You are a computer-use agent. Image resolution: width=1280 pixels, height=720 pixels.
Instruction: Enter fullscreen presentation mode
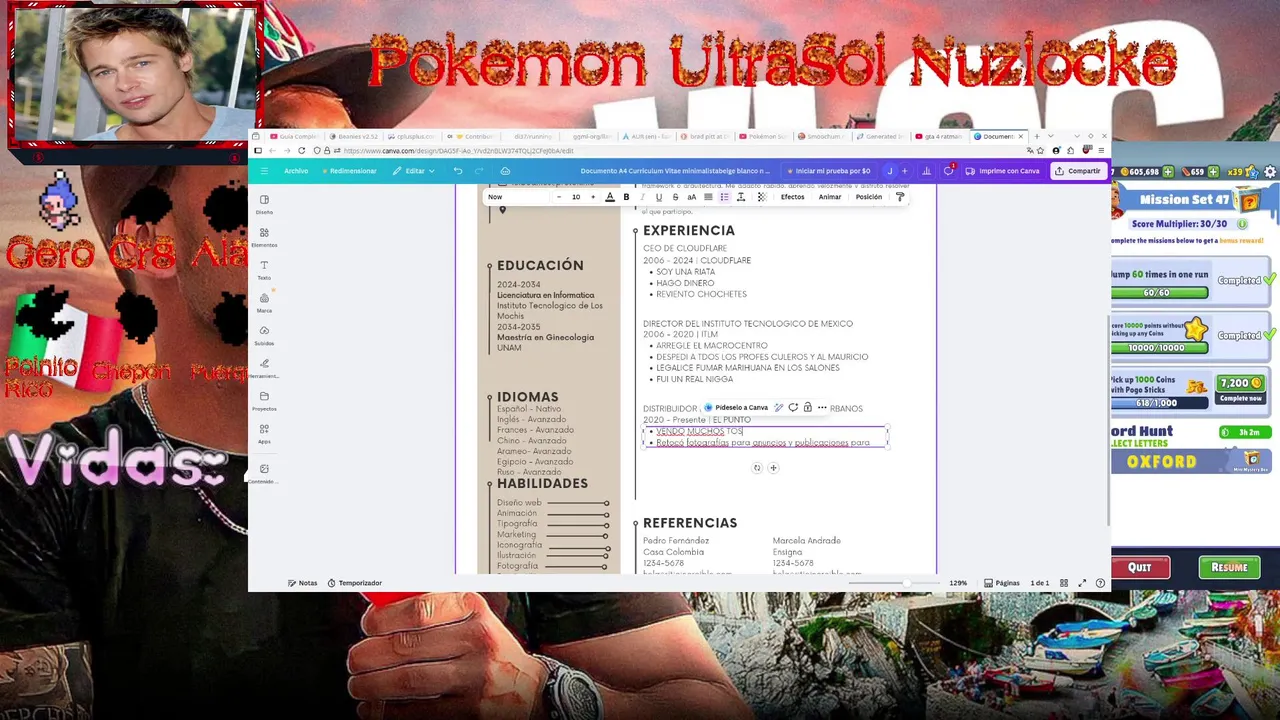point(1082,583)
